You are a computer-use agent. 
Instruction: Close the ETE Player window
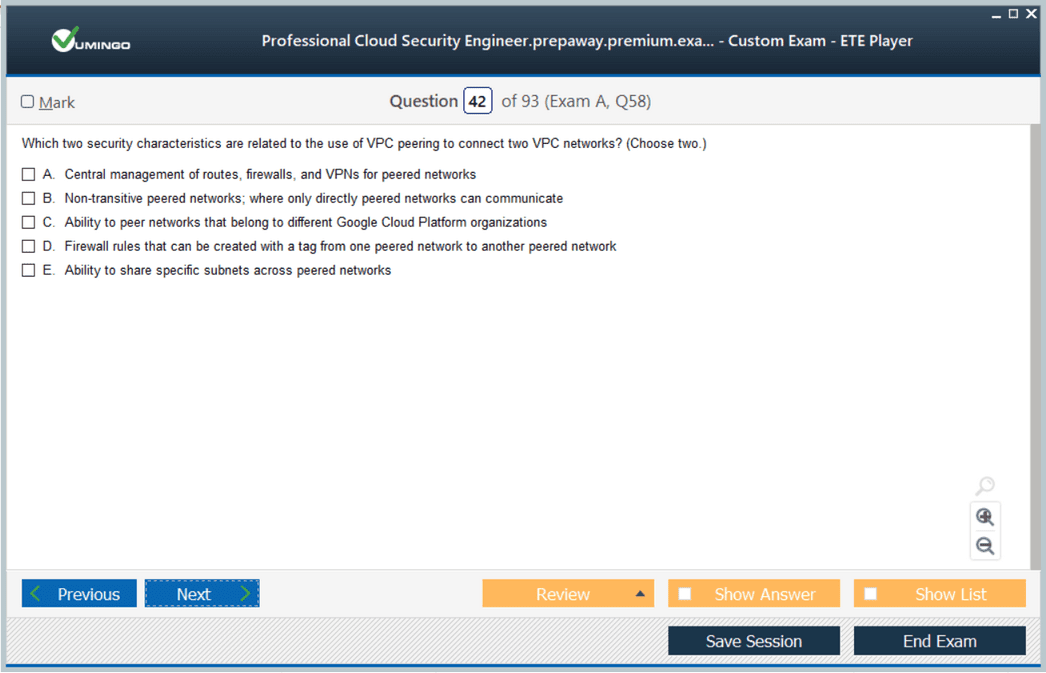(x=1031, y=13)
